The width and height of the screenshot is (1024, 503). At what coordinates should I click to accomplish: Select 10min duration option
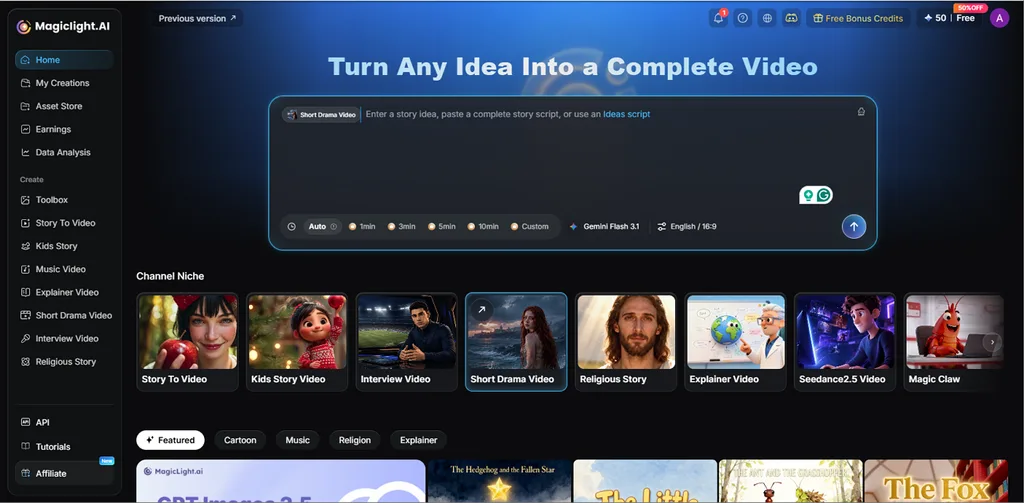483,227
